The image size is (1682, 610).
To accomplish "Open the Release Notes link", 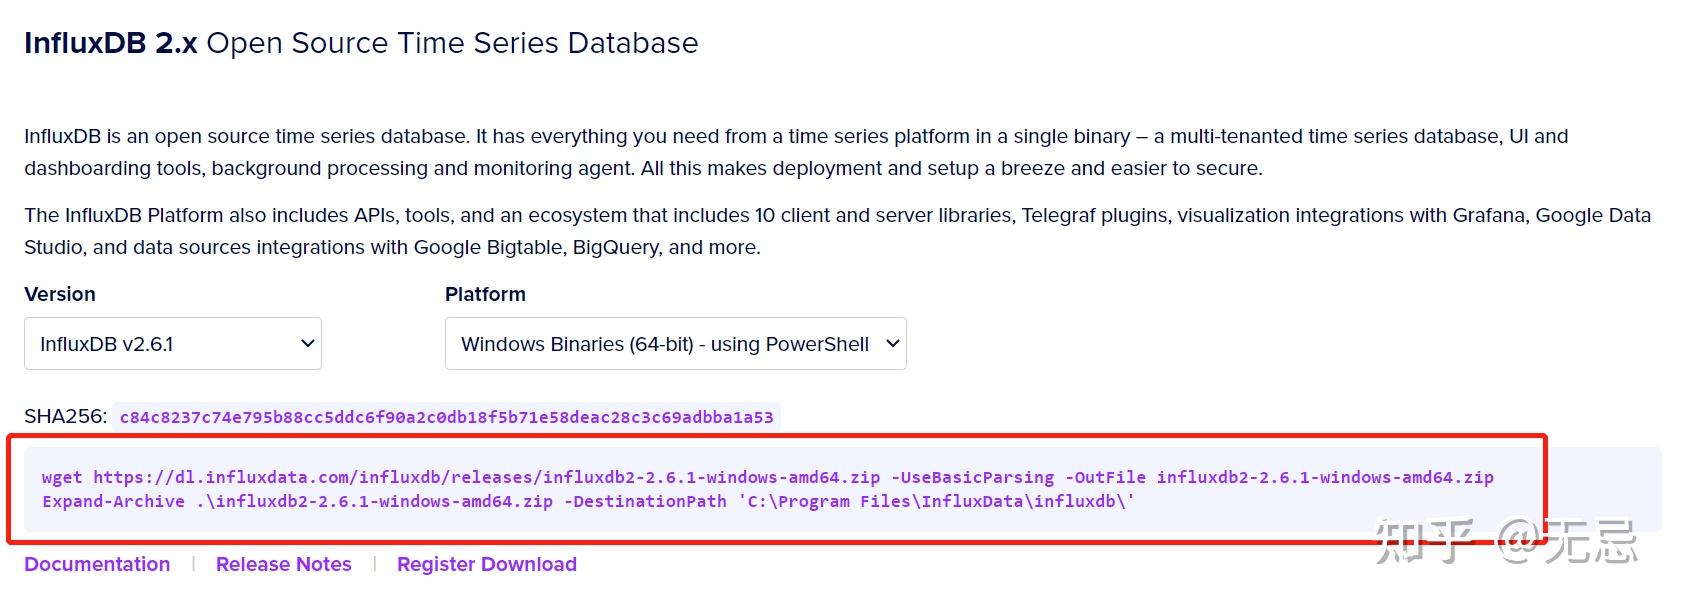I will 284,564.
